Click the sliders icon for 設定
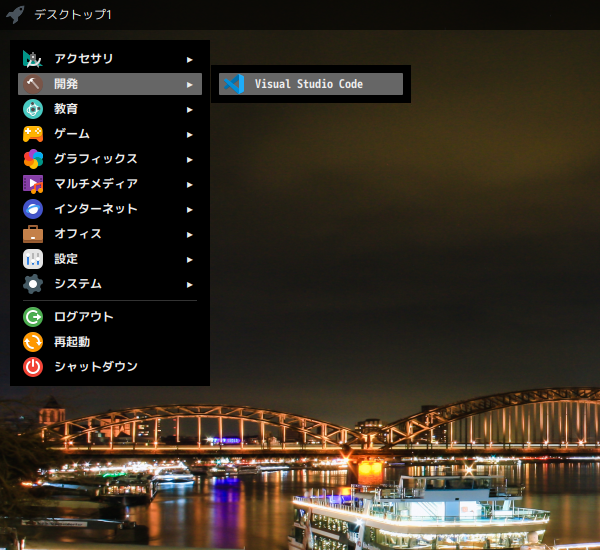The height and width of the screenshot is (550, 600). click(x=33, y=259)
